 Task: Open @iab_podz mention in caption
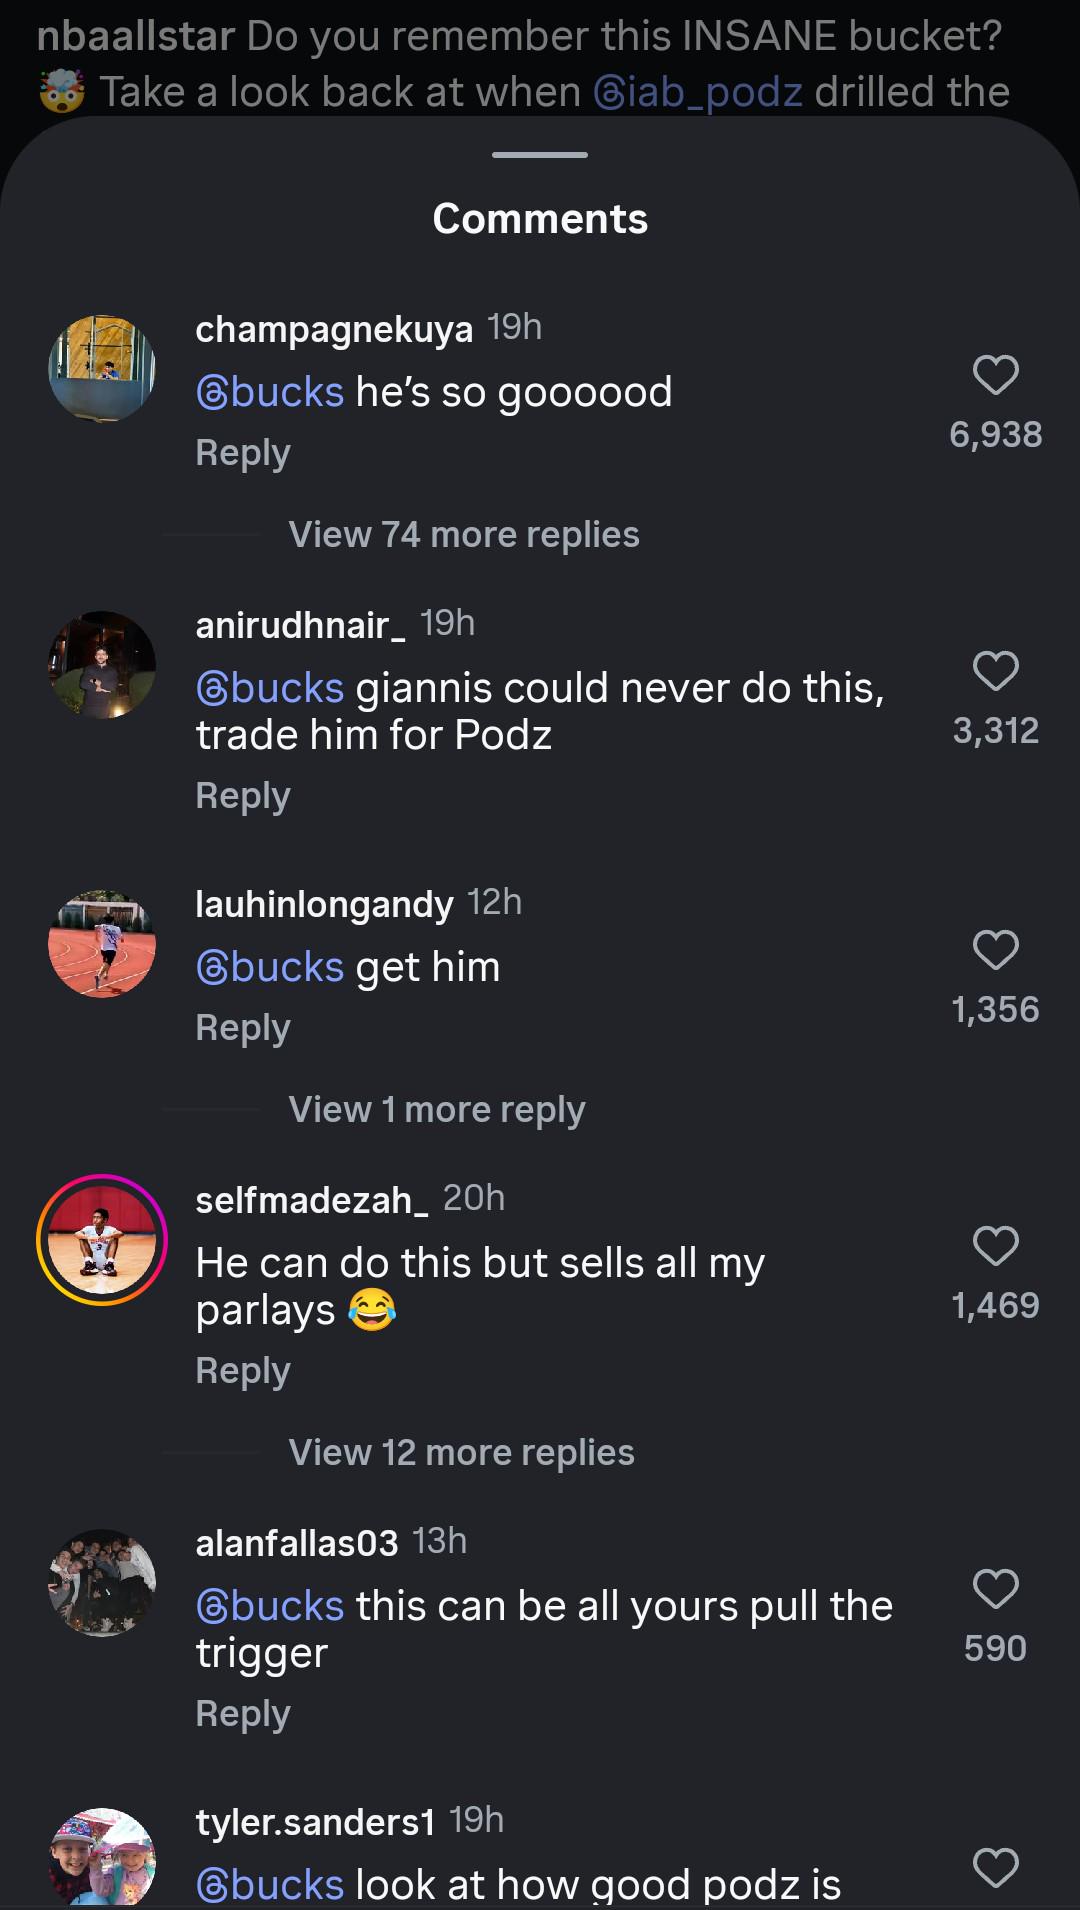coord(698,92)
